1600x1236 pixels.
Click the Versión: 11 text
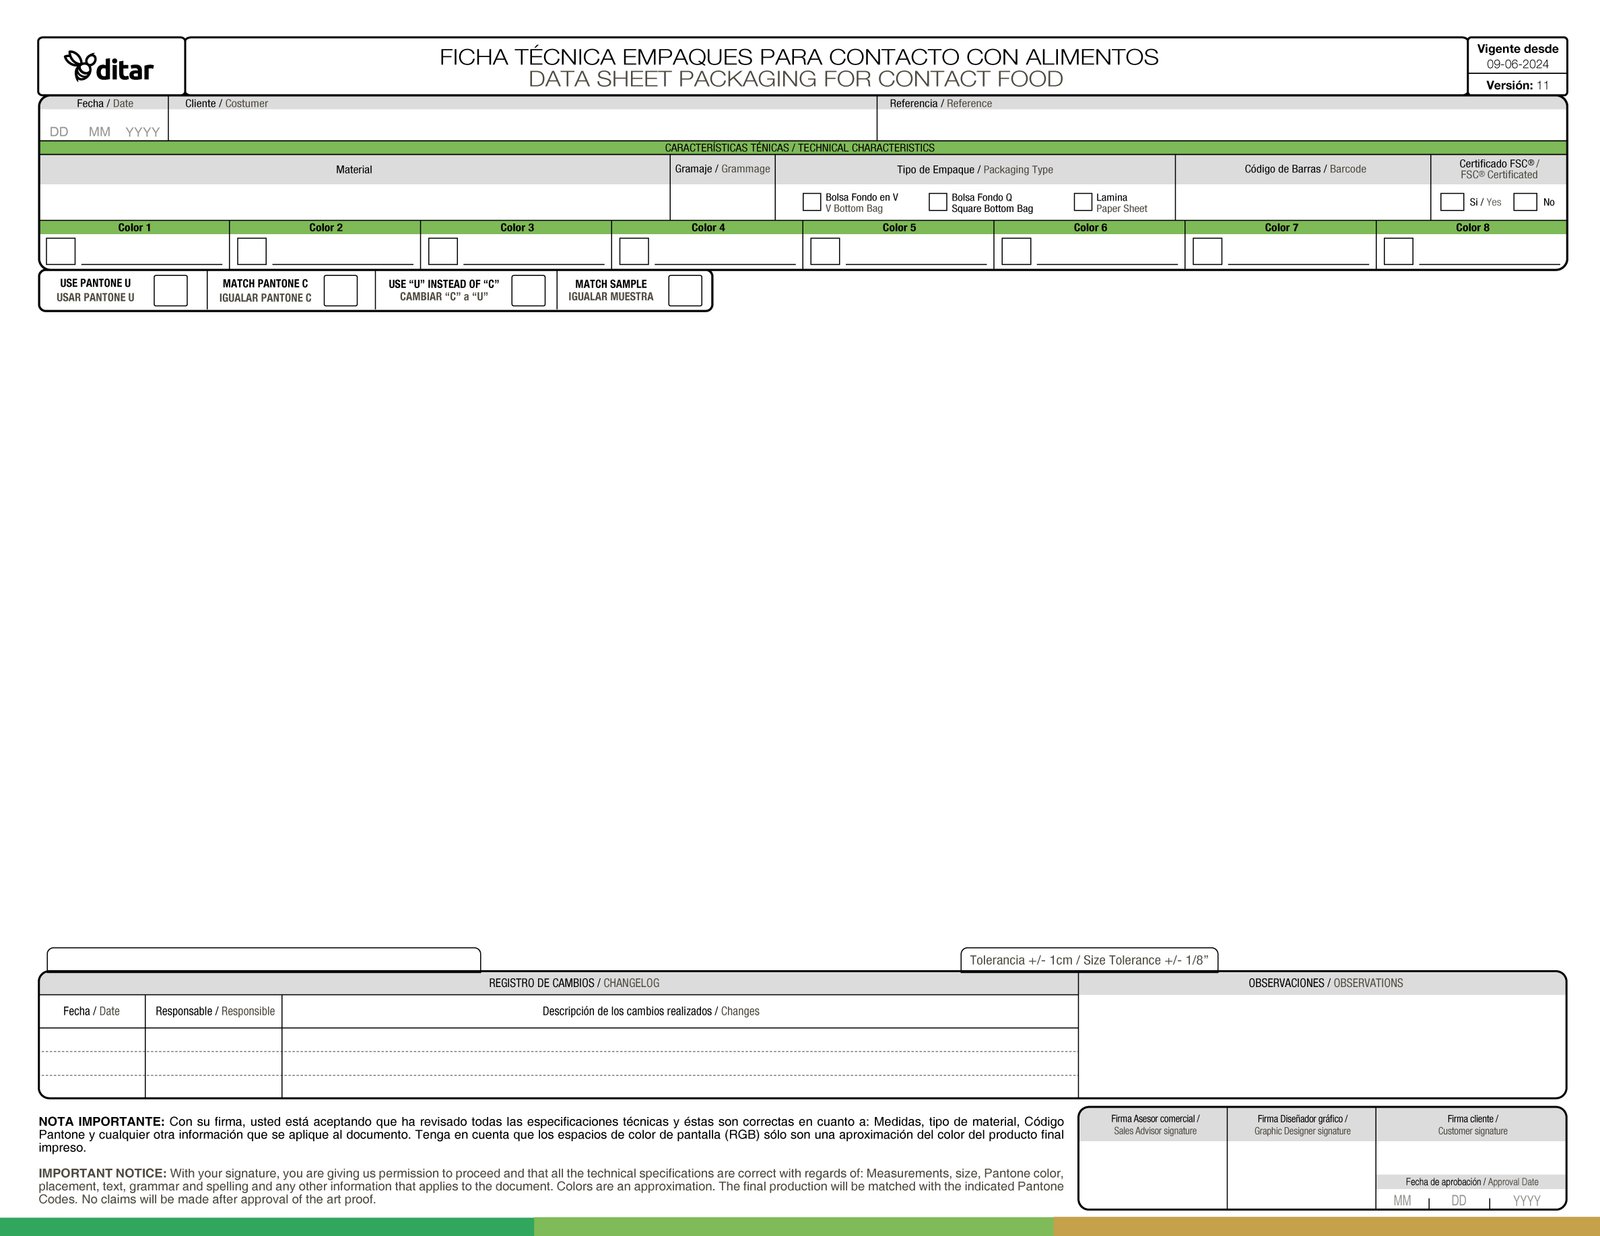[x=1517, y=85]
